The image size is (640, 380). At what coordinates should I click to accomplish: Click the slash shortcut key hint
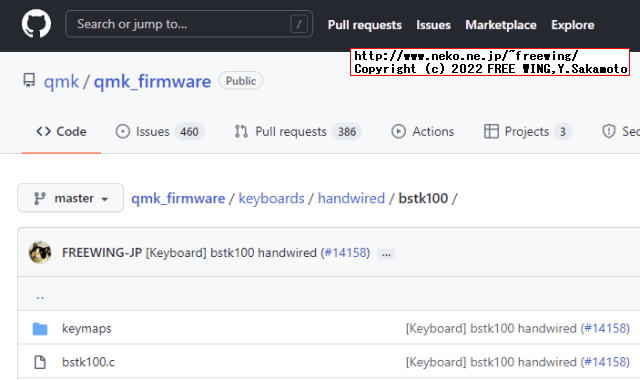pyautogui.click(x=299, y=24)
